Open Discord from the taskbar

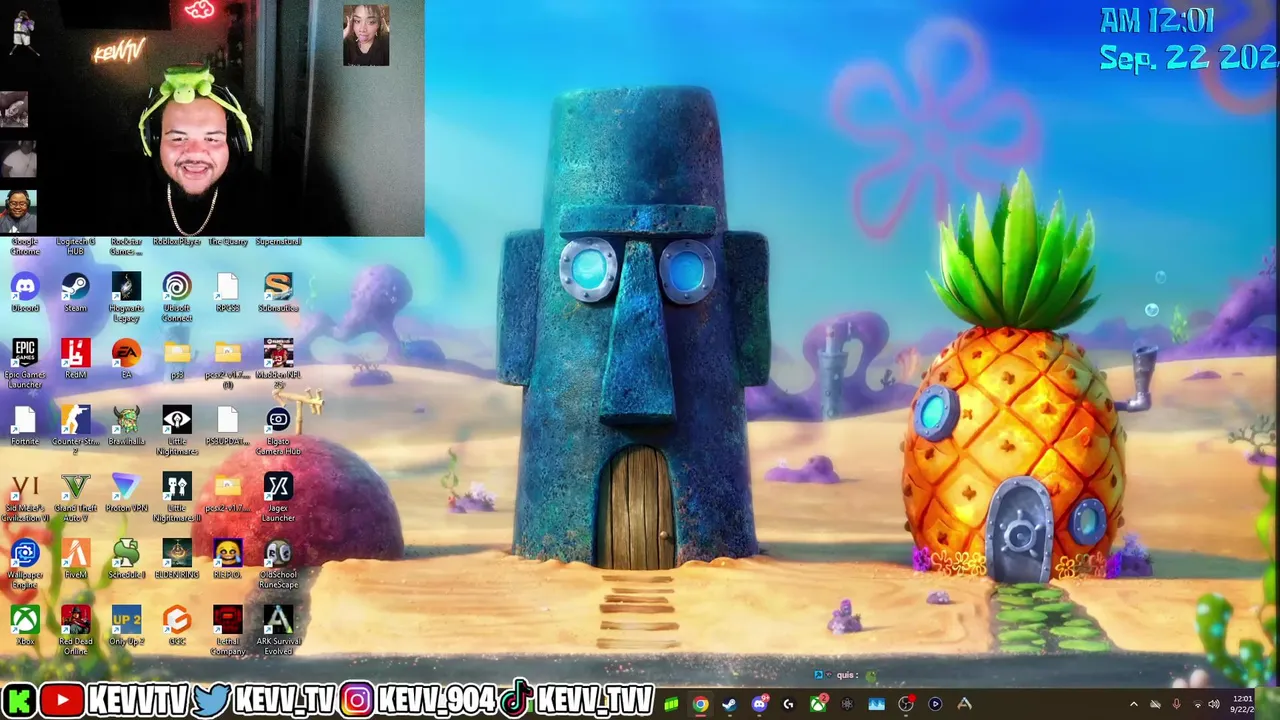coord(759,704)
